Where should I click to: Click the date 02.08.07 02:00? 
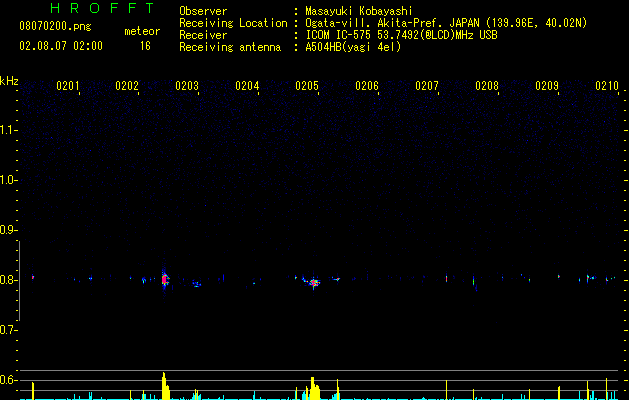coord(61,46)
